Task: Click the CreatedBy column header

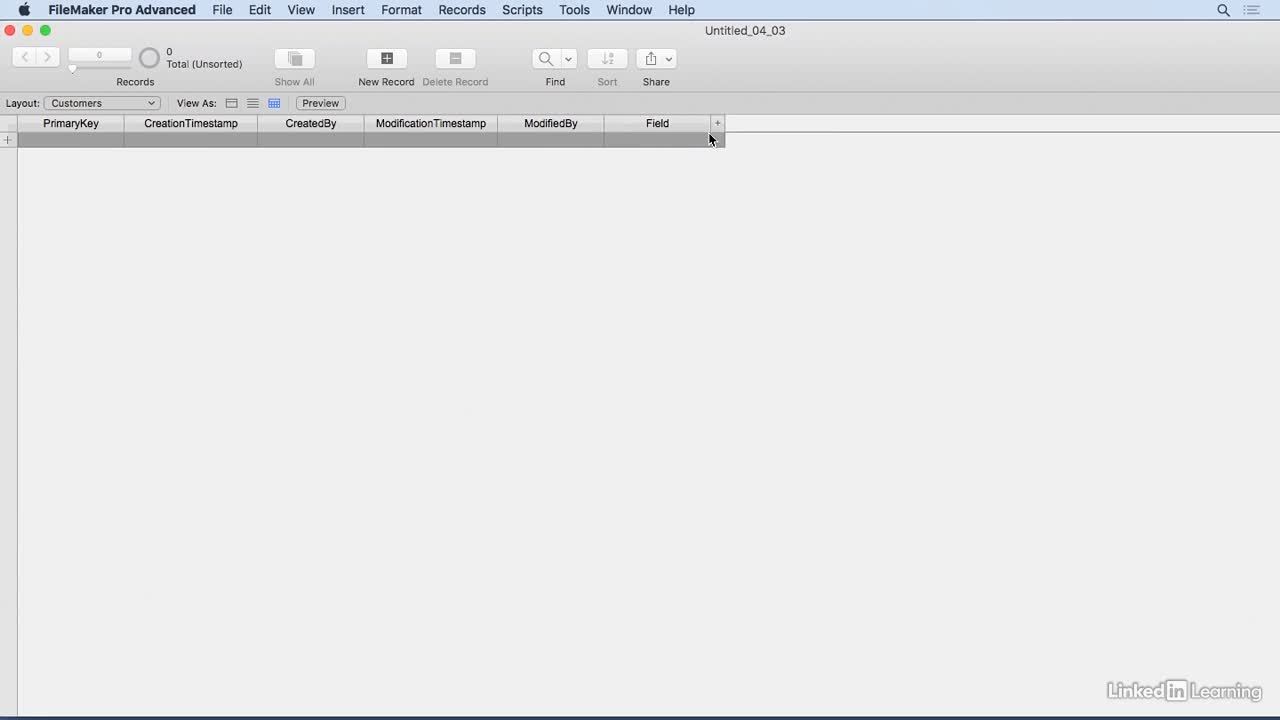Action: pyautogui.click(x=311, y=123)
